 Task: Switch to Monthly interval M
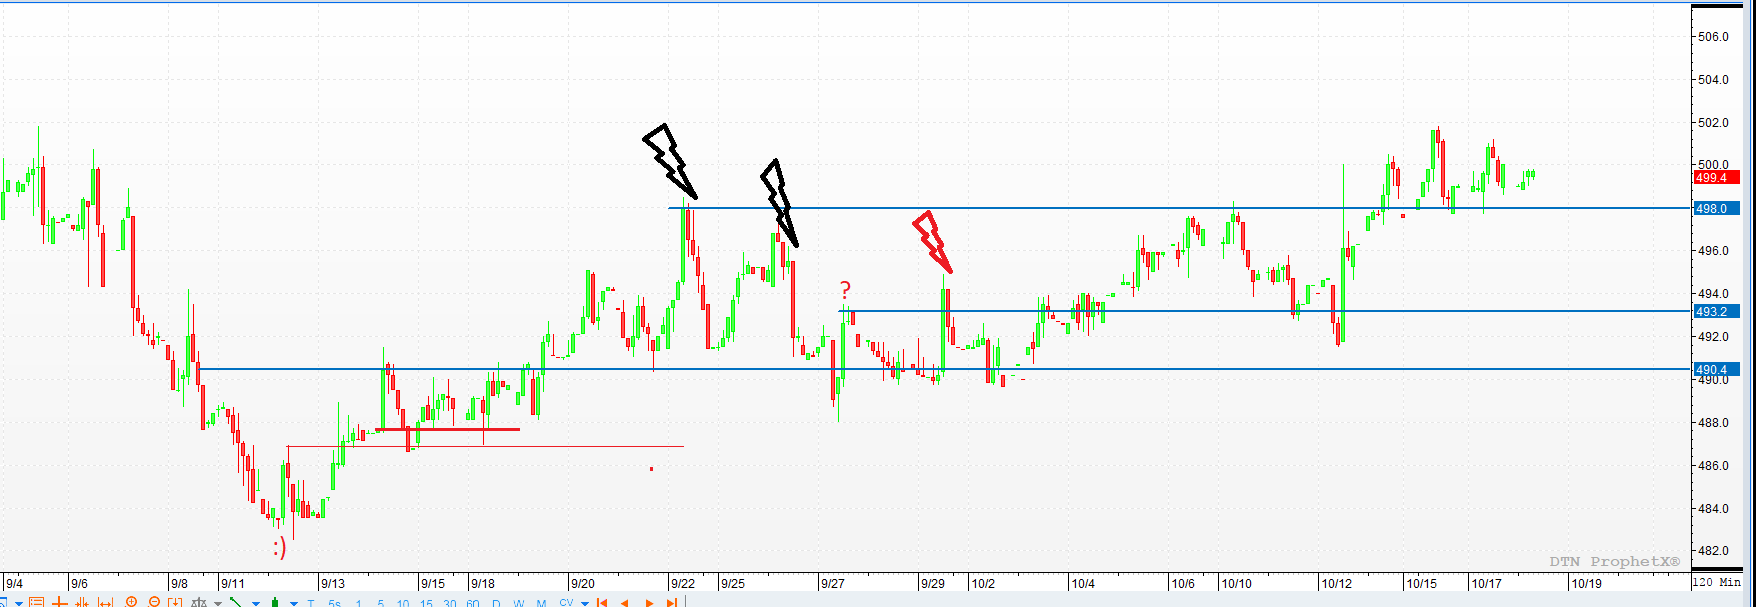541,603
